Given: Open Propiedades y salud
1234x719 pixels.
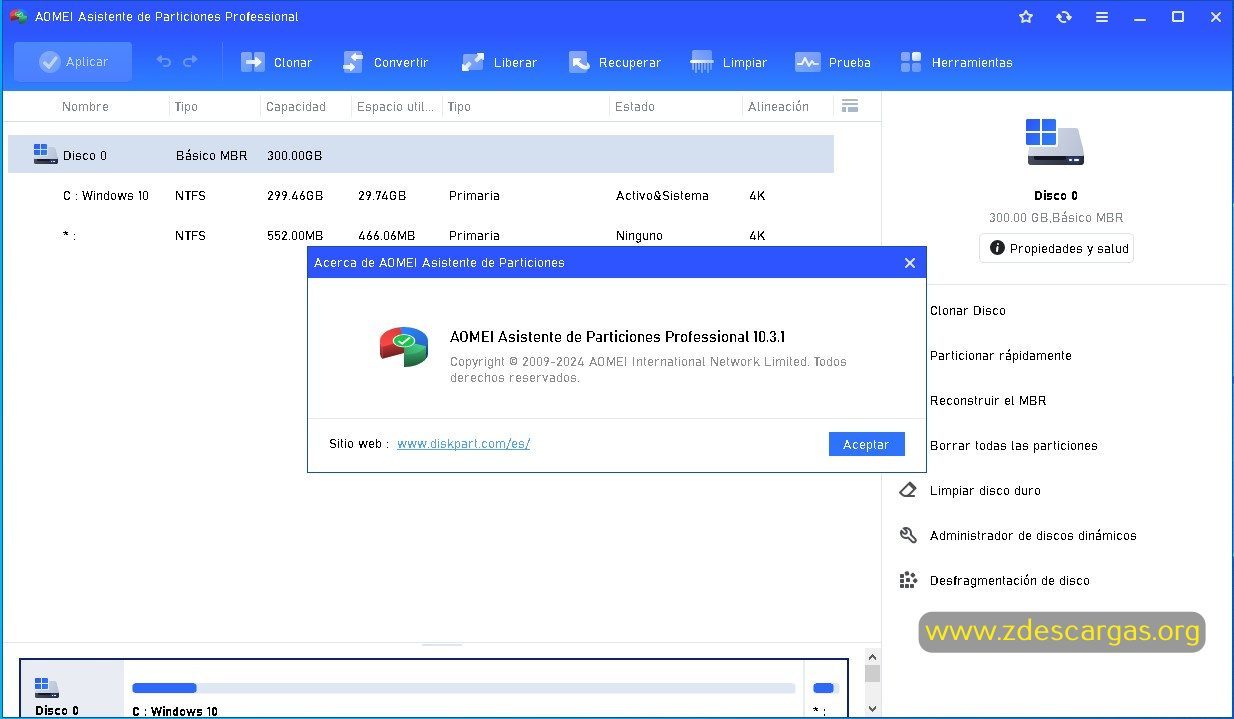Looking at the screenshot, I should 1056,248.
